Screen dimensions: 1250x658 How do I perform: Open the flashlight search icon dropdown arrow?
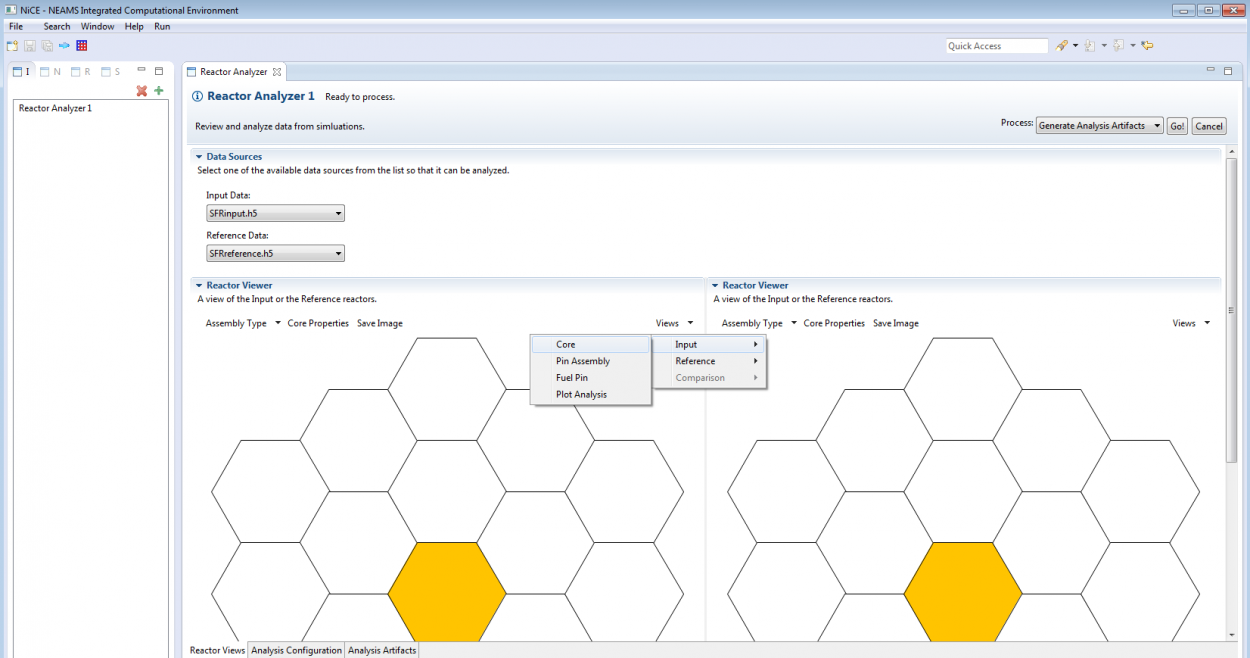[1076, 46]
